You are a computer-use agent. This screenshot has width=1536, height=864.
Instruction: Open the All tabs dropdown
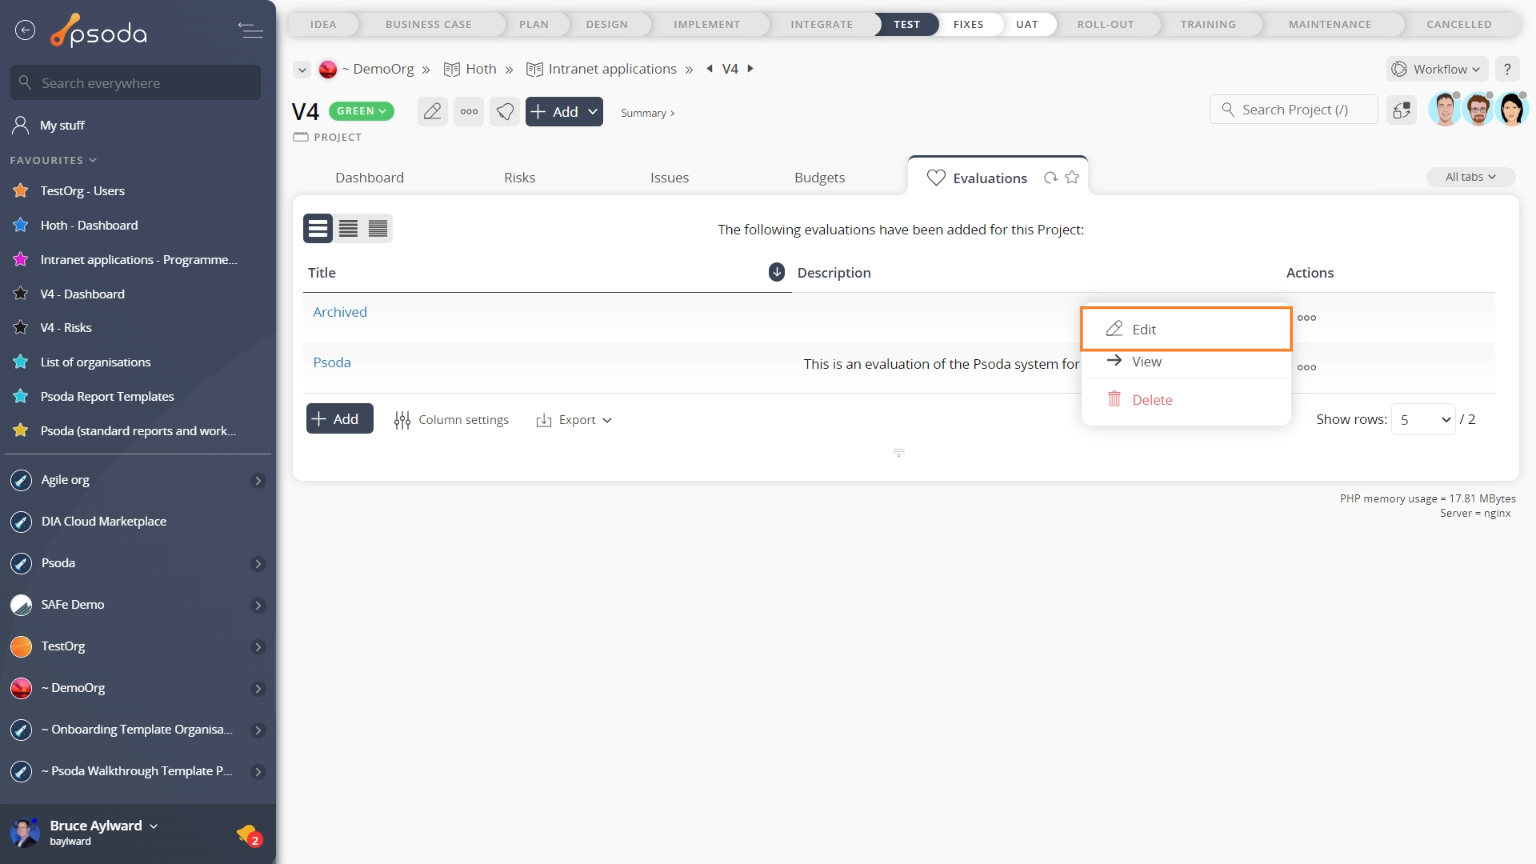click(1470, 177)
